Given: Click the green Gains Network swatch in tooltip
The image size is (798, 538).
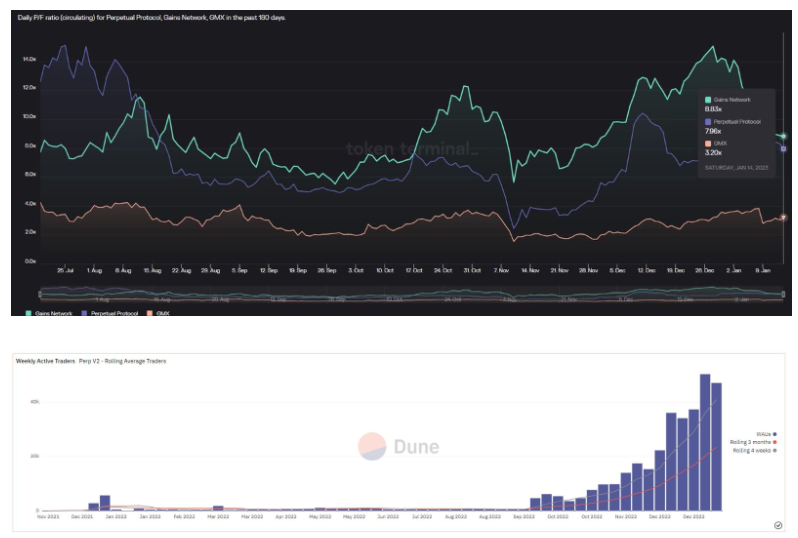Looking at the screenshot, I should click(708, 100).
